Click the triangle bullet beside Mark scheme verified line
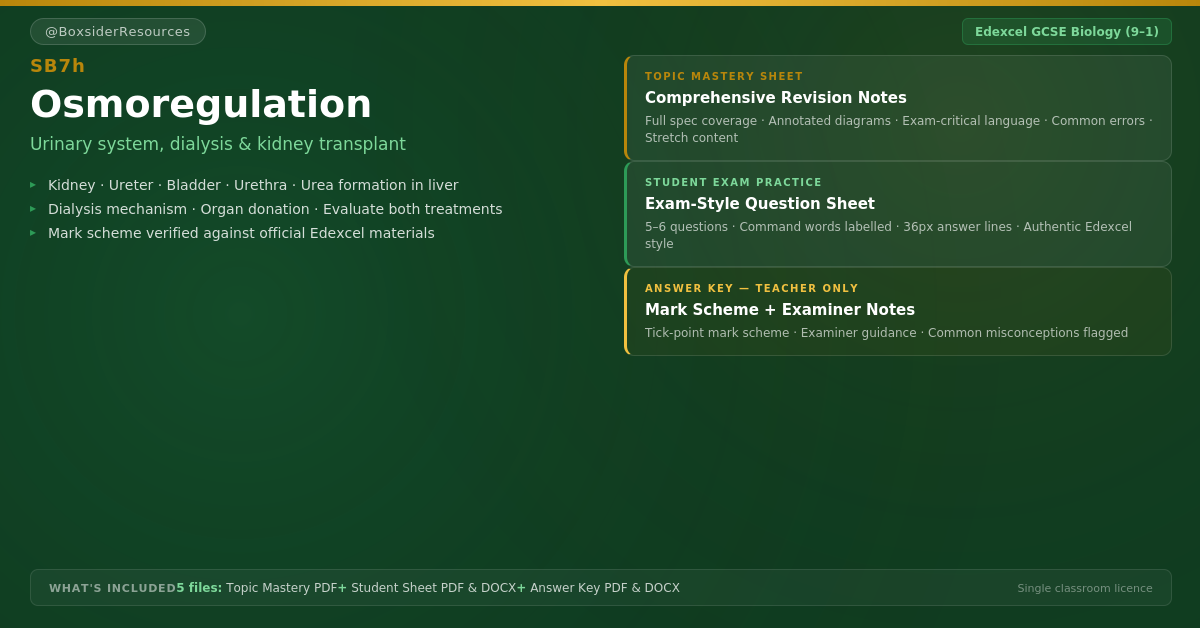The width and height of the screenshot is (1200, 628). click(x=33, y=233)
